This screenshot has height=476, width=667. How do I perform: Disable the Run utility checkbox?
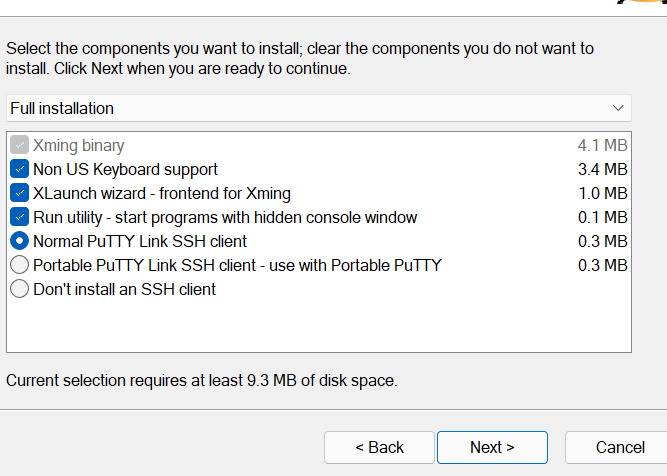point(19,217)
